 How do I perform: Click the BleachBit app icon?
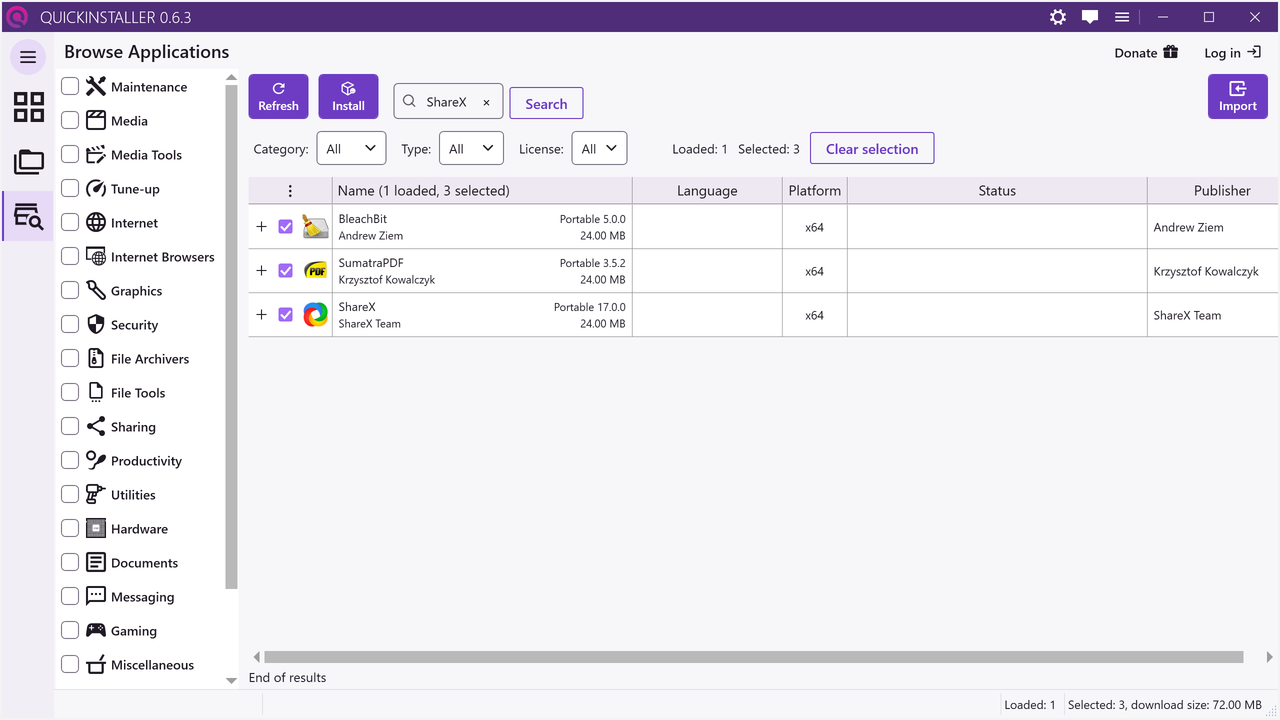(x=315, y=227)
